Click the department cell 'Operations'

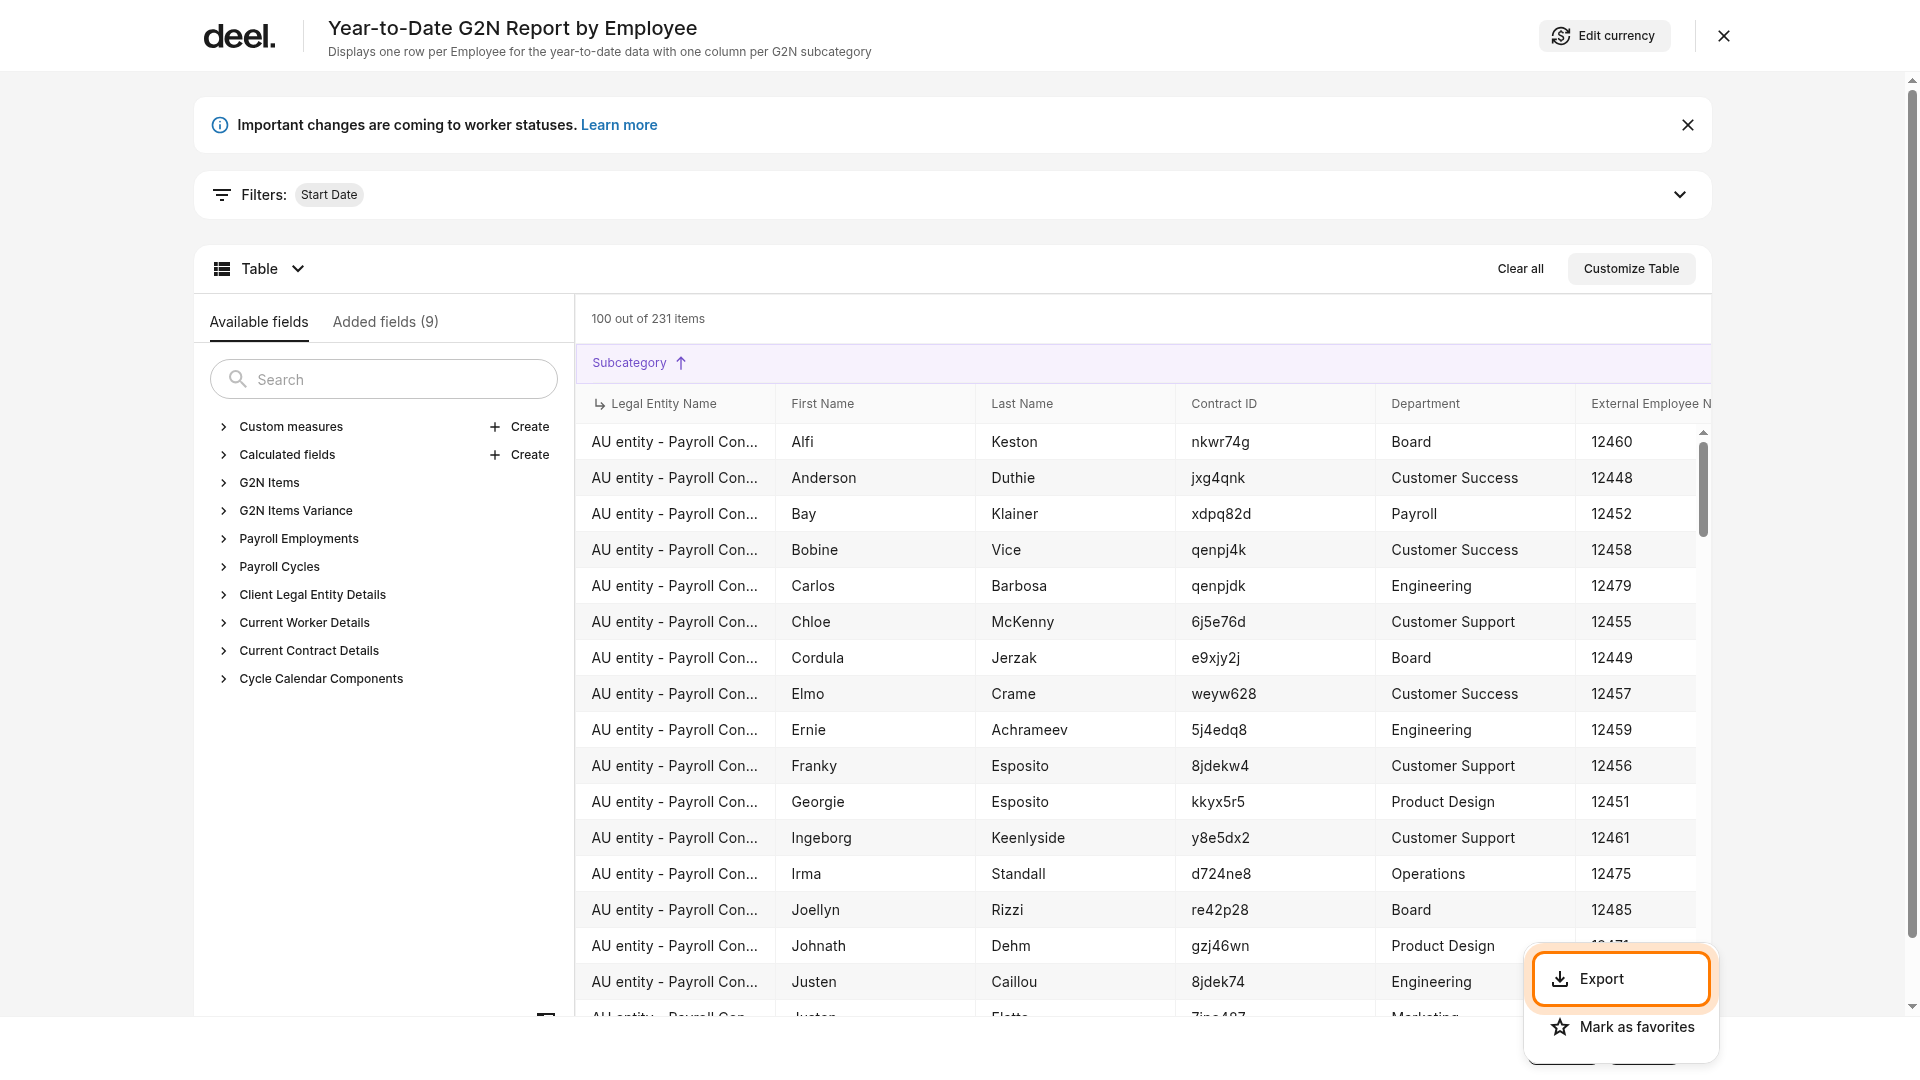point(1476,874)
